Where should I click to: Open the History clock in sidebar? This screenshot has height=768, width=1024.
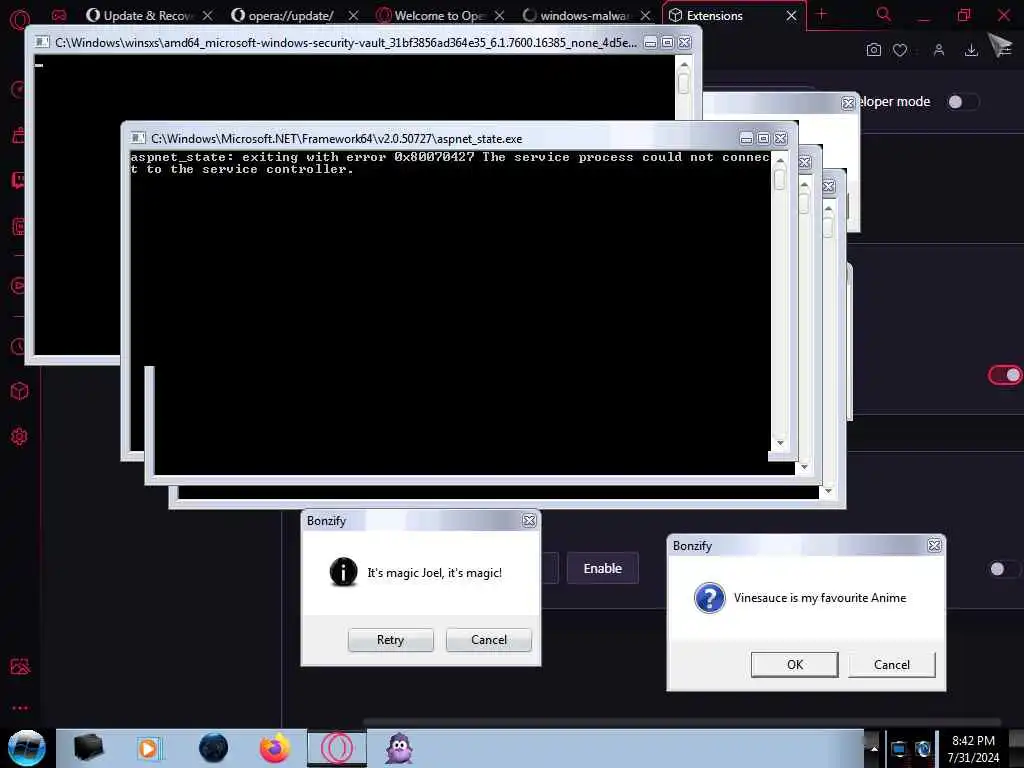click(18, 346)
